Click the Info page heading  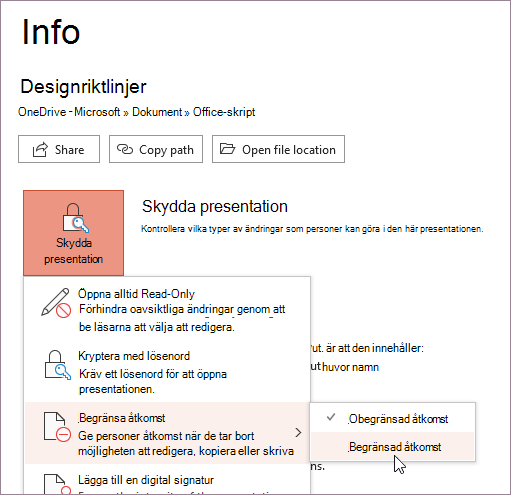pos(51,32)
